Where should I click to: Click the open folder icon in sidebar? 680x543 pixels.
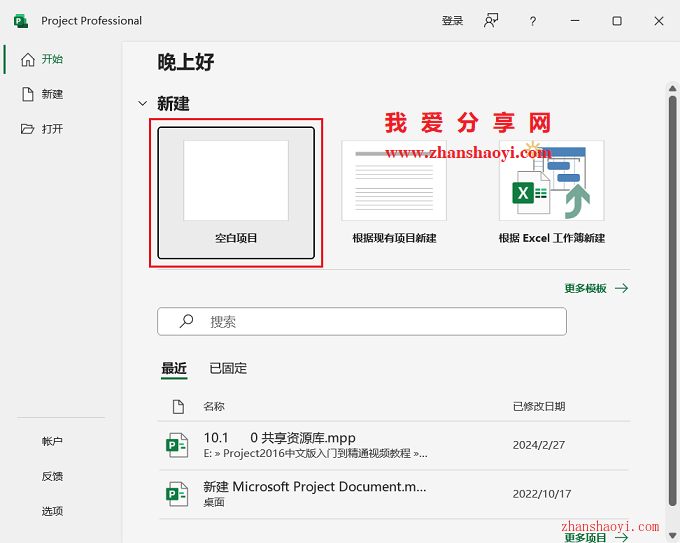[x=27, y=129]
